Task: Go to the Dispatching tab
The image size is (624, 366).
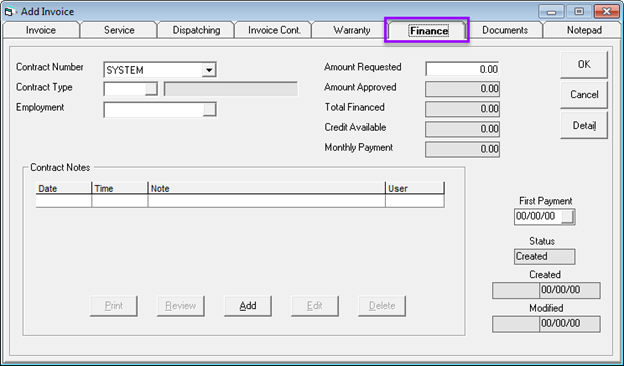Action: (196, 30)
